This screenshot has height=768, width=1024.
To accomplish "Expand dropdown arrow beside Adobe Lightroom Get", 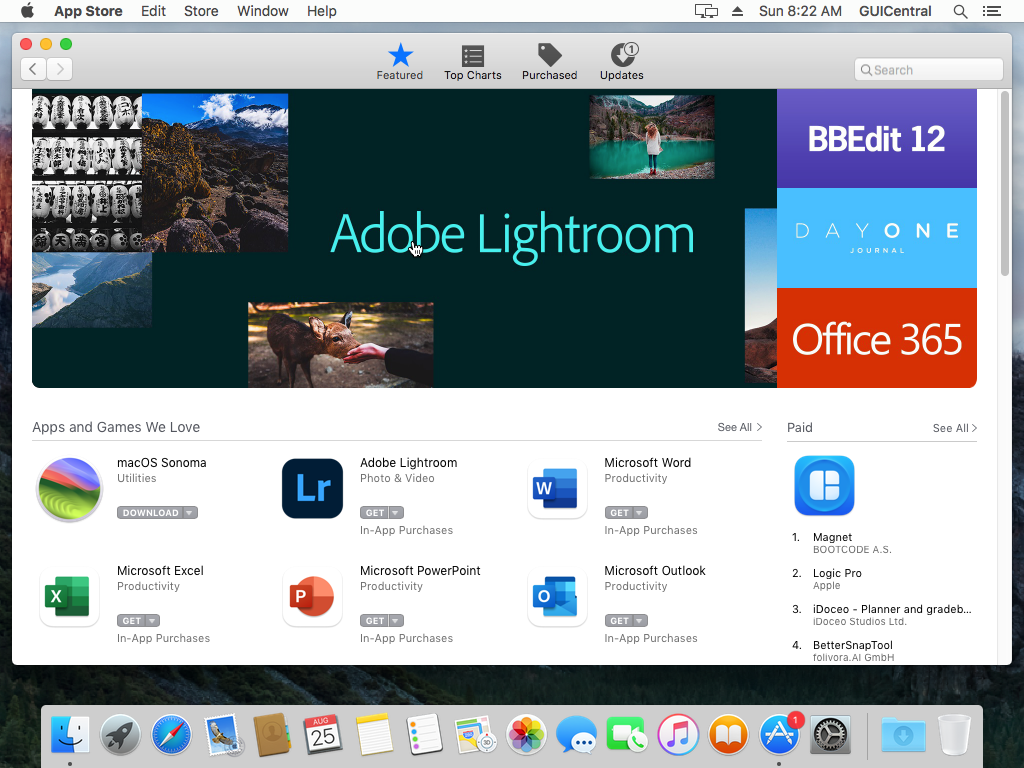I will 396,513.
